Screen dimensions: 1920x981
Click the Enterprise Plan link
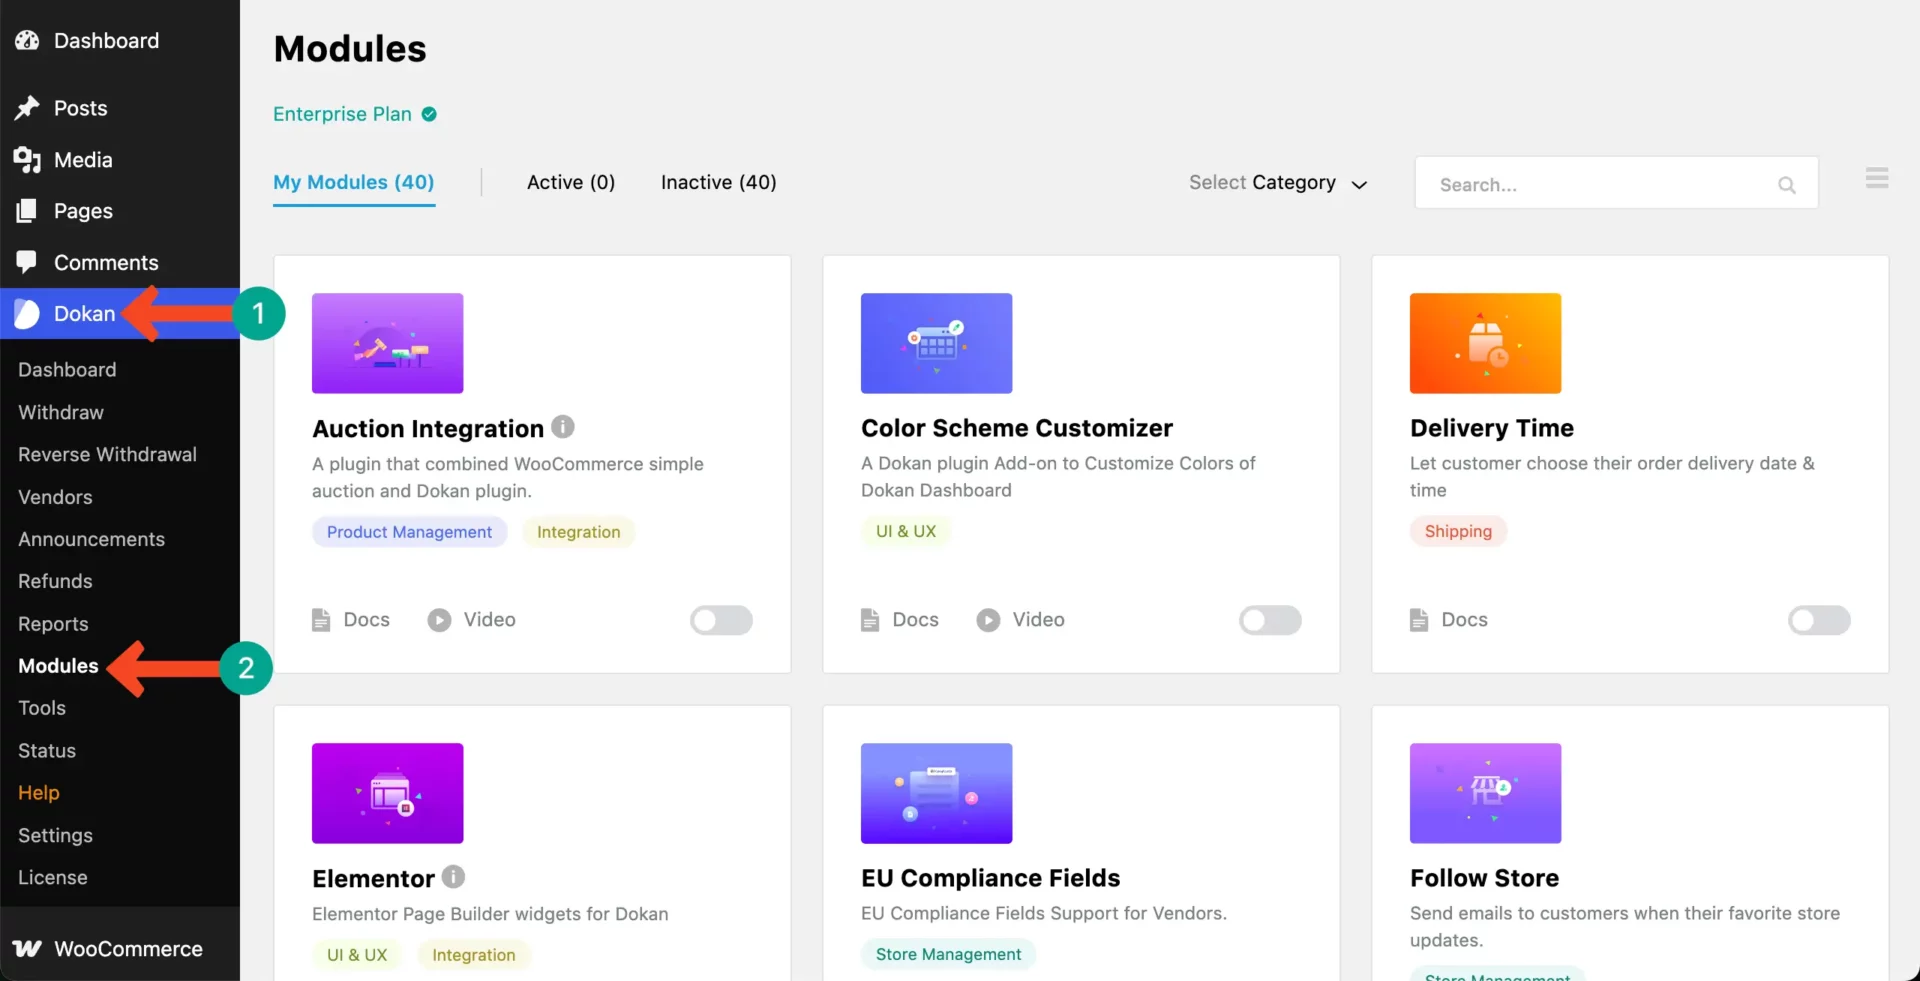342,114
